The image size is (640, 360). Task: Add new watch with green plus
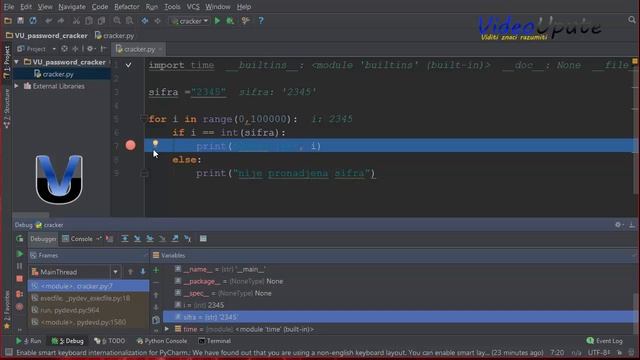pos(156,270)
